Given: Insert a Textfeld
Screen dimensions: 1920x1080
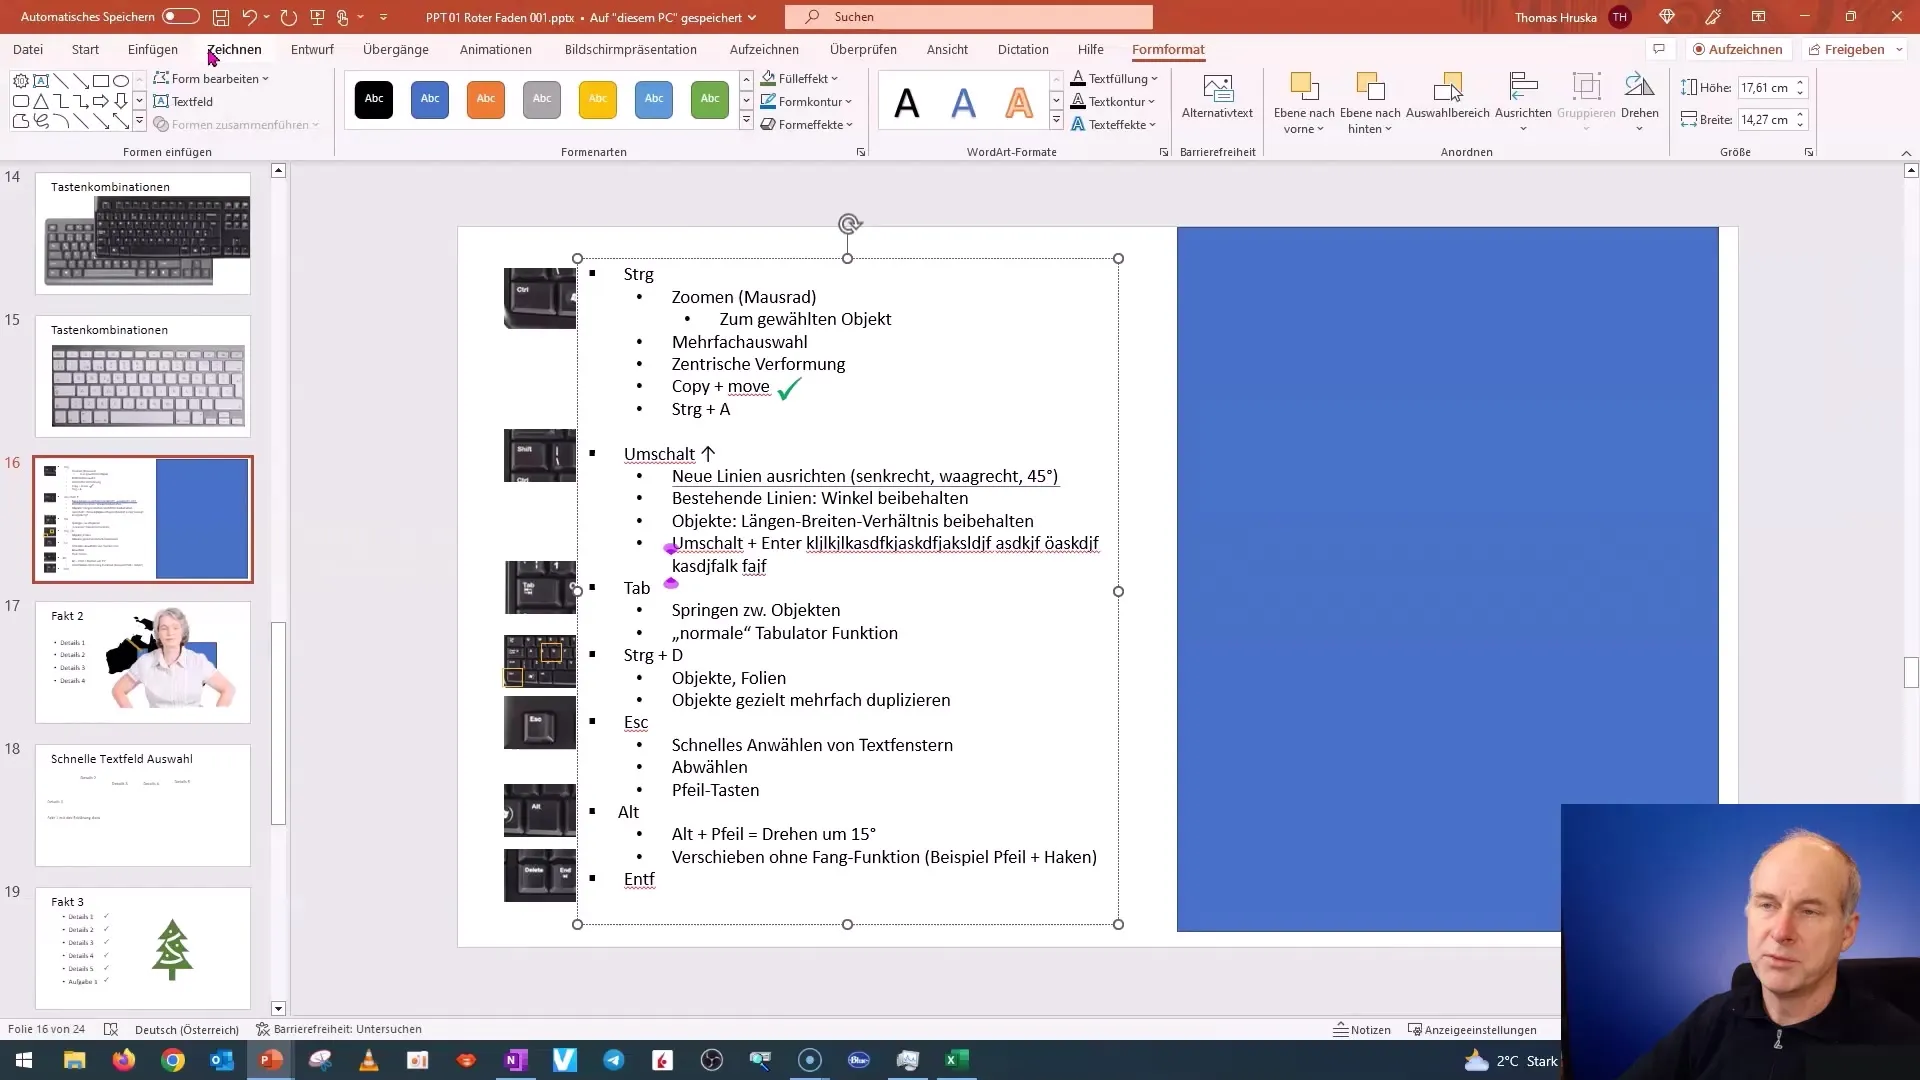Looking at the screenshot, I should [x=183, y=101].
